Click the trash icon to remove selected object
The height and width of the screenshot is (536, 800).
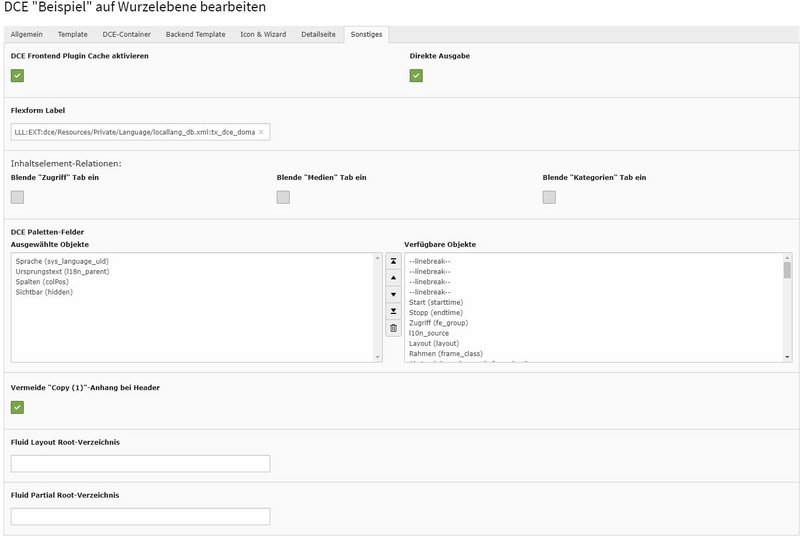(393, 328)
